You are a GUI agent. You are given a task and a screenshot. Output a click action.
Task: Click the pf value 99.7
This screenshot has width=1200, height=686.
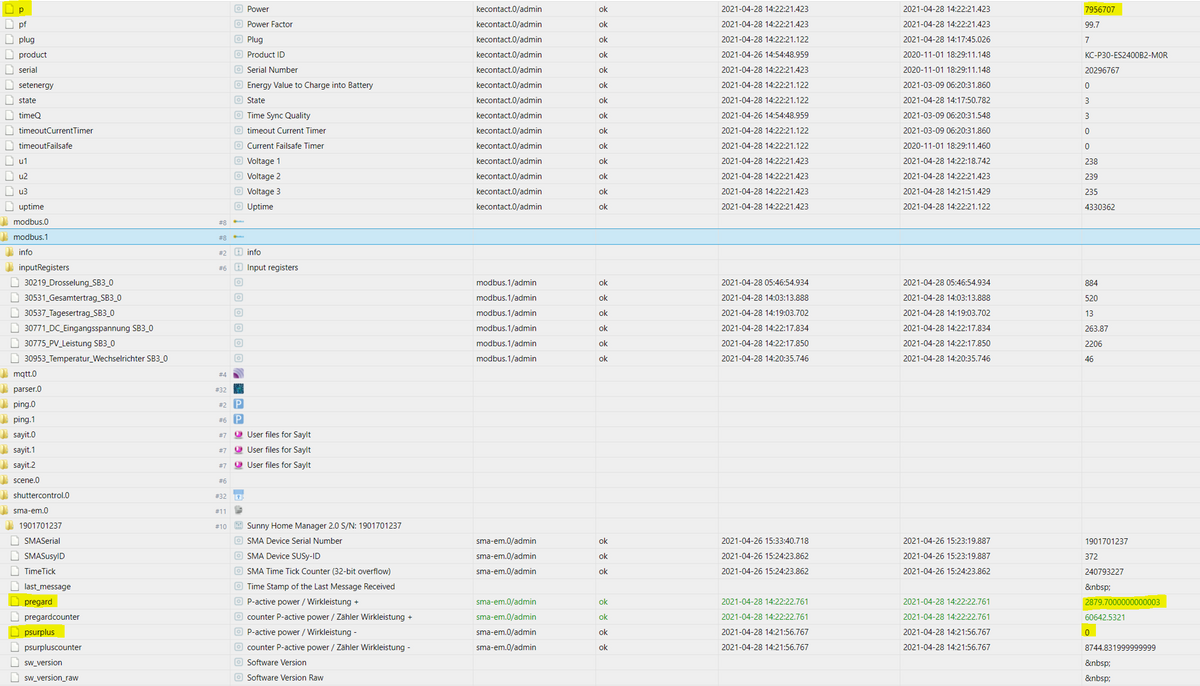click(1092, 24)
